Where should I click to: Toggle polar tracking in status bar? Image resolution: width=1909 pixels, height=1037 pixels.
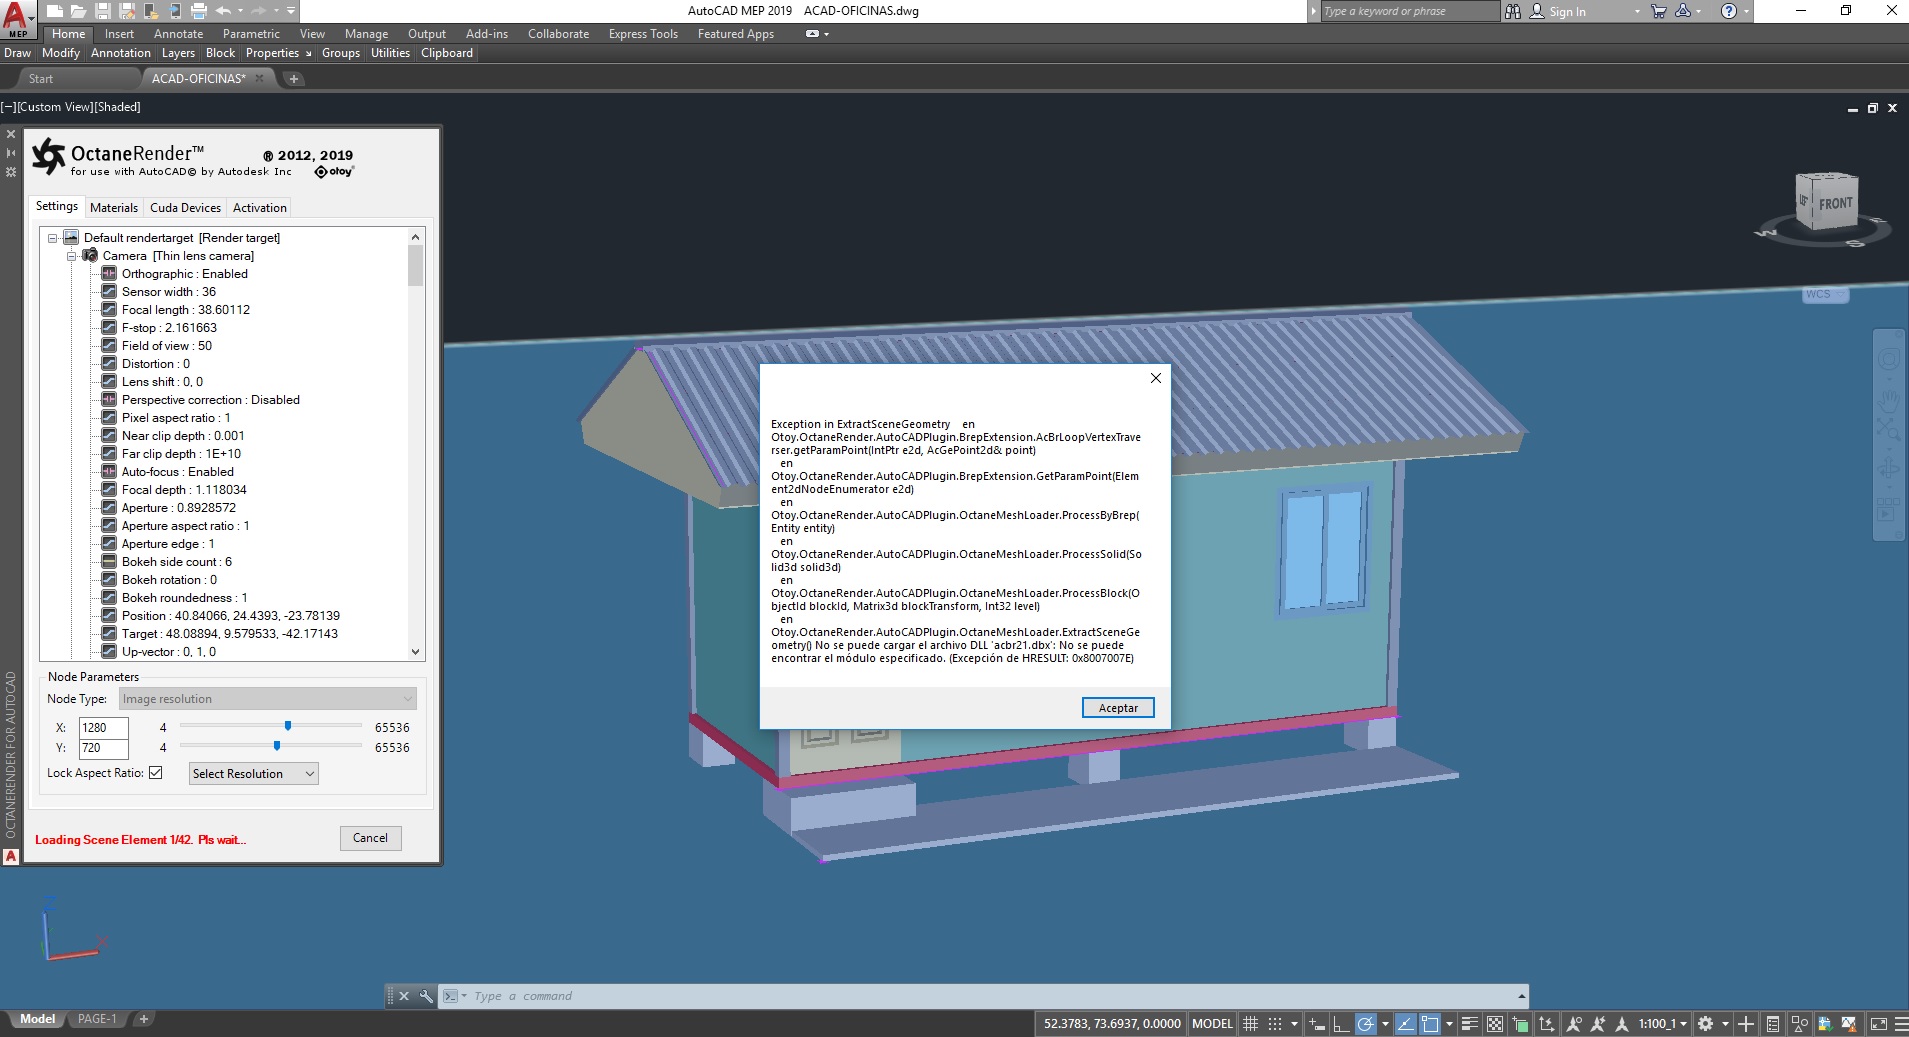click(1366, 1023)
